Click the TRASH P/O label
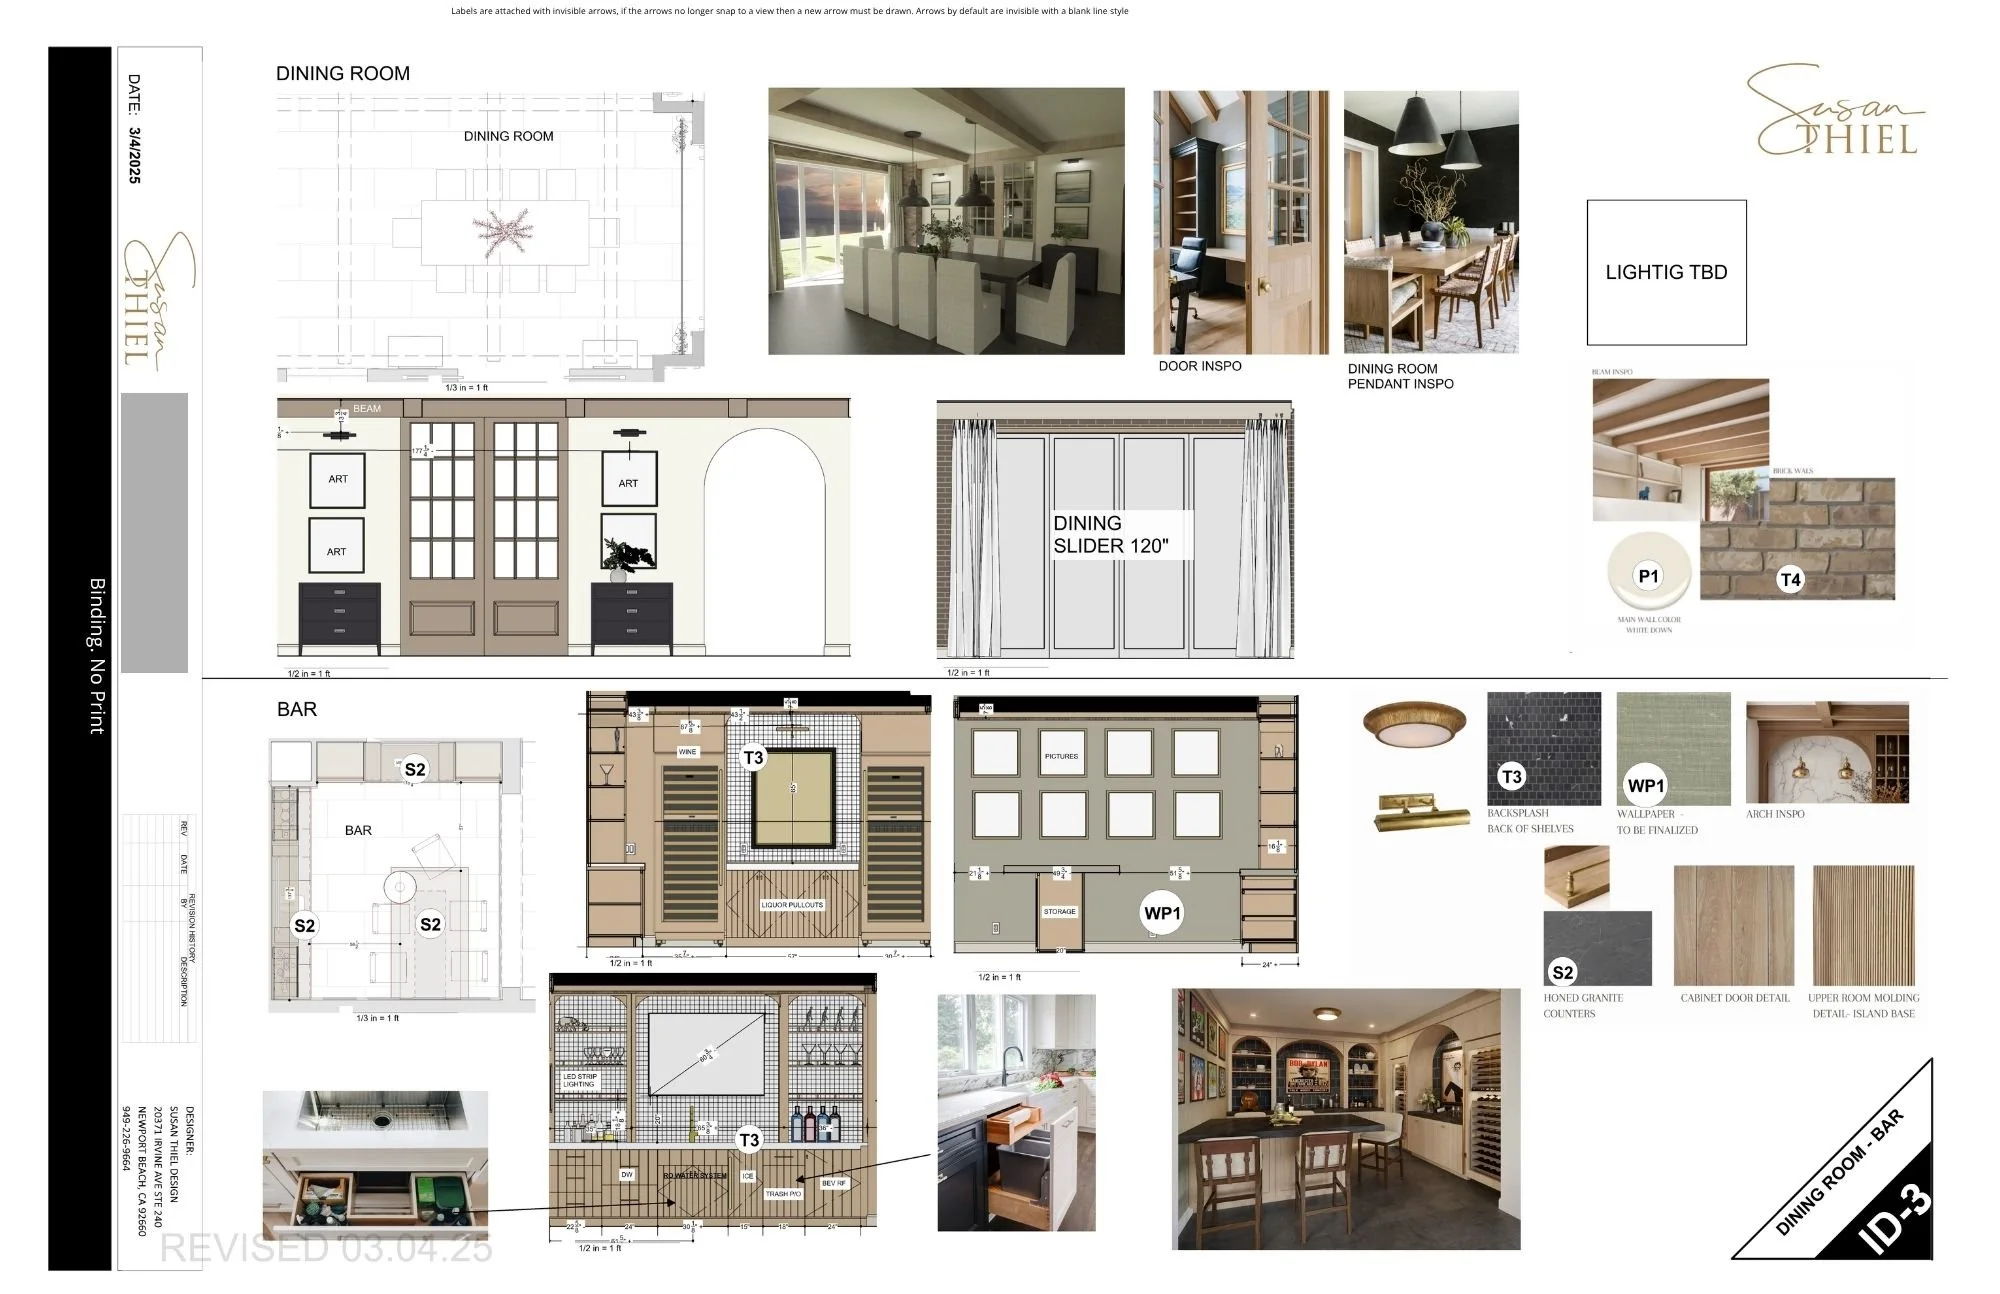2000x1294 pixels. coord(783,1194)
